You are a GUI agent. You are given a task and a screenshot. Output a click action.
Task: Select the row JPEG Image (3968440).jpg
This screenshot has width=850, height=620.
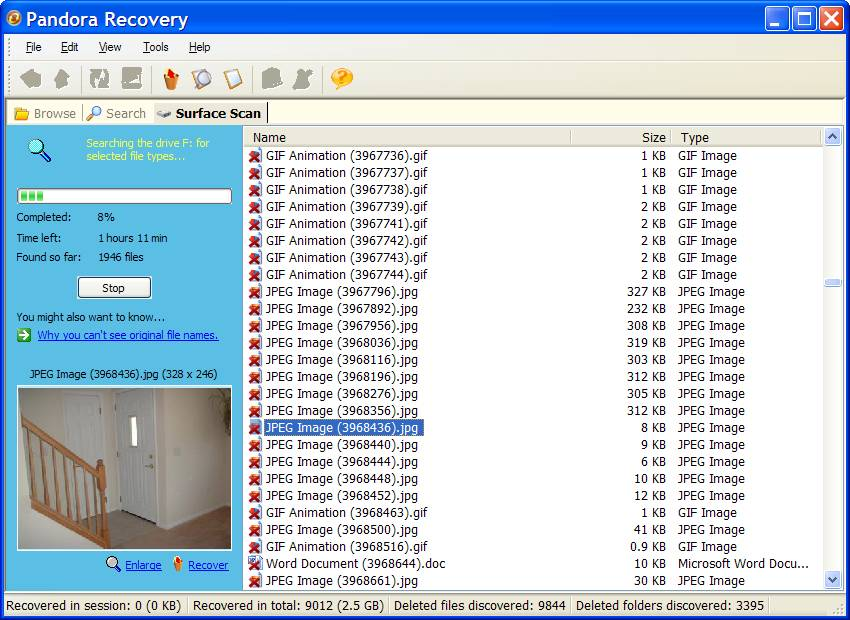(534, 445)
